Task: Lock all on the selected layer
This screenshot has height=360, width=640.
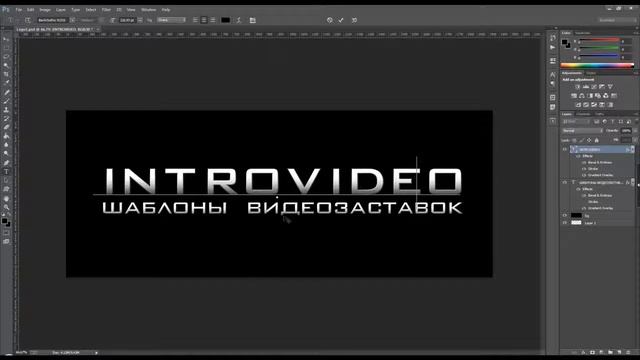Action: point(596,140)
